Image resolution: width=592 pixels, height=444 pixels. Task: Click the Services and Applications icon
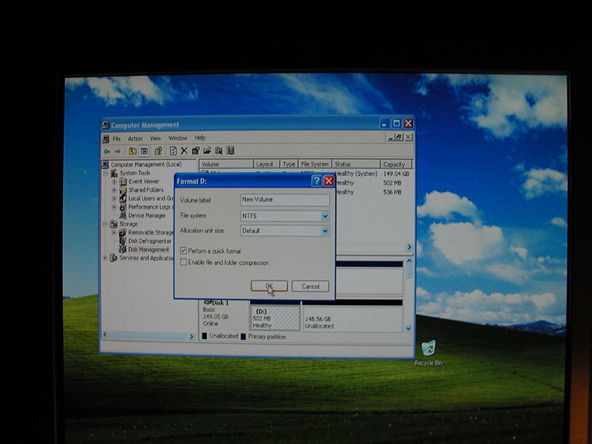[114, 258]
